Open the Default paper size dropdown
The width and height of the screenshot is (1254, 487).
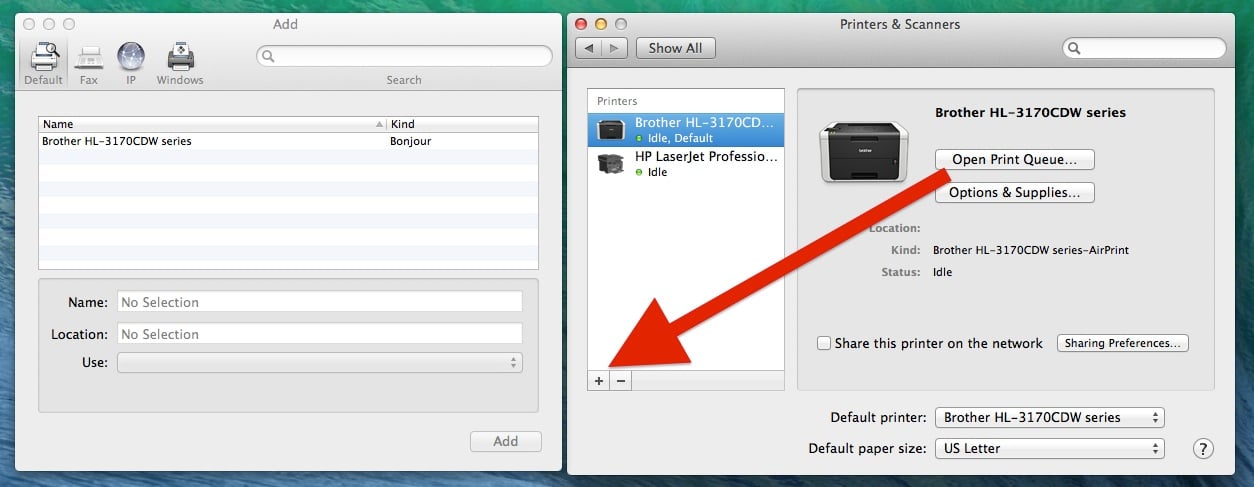1050,449
